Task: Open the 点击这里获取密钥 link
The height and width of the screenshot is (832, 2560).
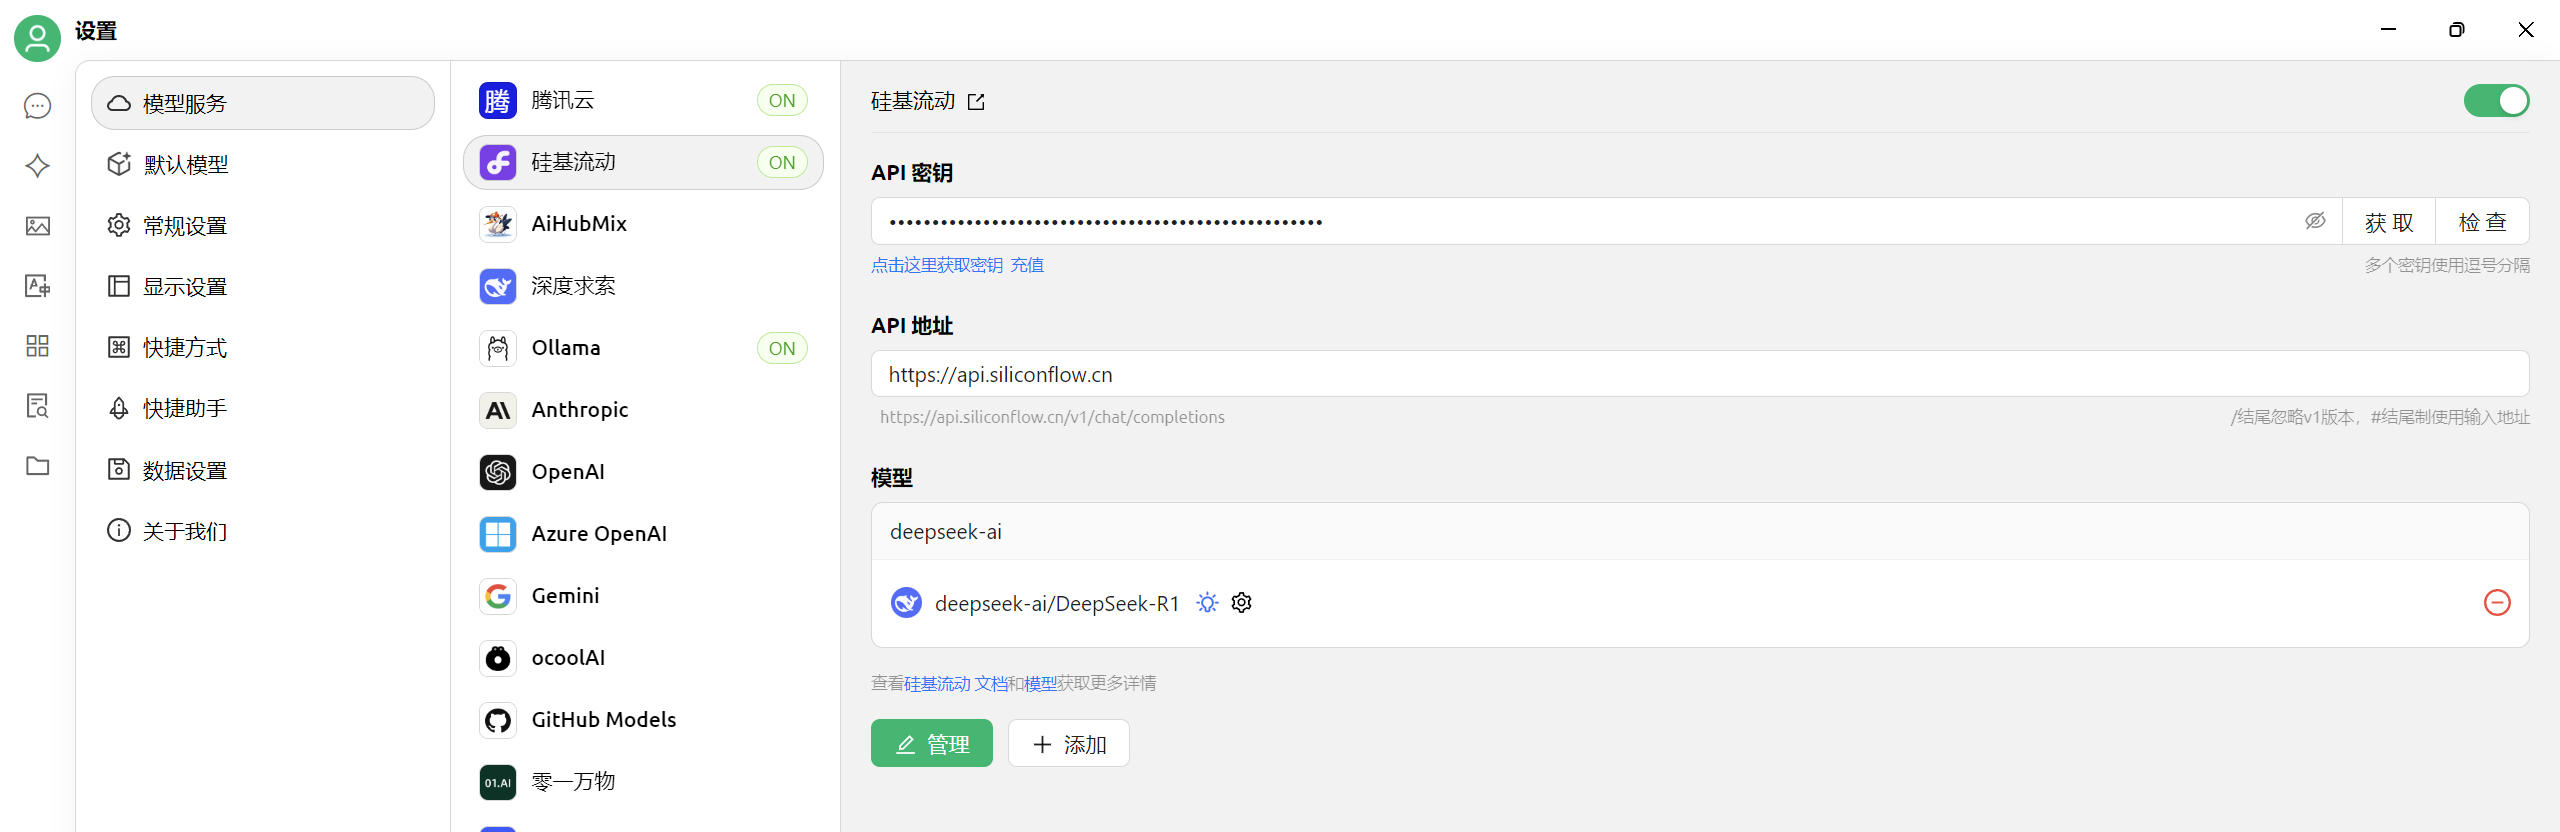Action: [937, 265]
